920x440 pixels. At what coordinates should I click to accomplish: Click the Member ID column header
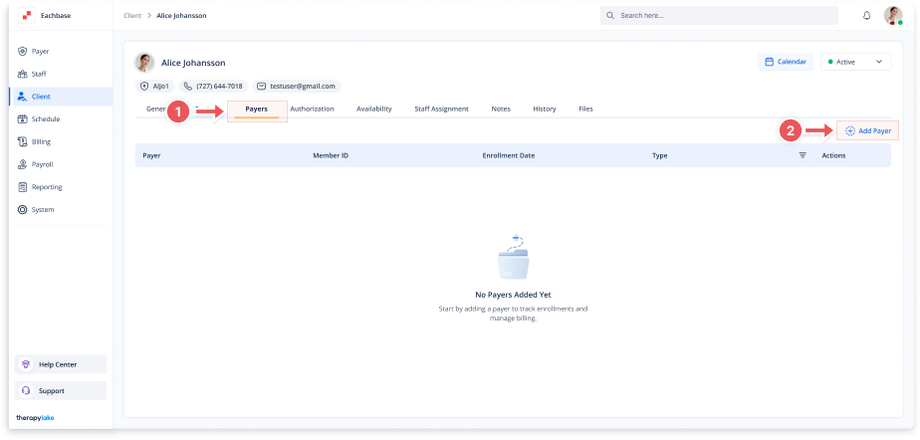point(330,155)
